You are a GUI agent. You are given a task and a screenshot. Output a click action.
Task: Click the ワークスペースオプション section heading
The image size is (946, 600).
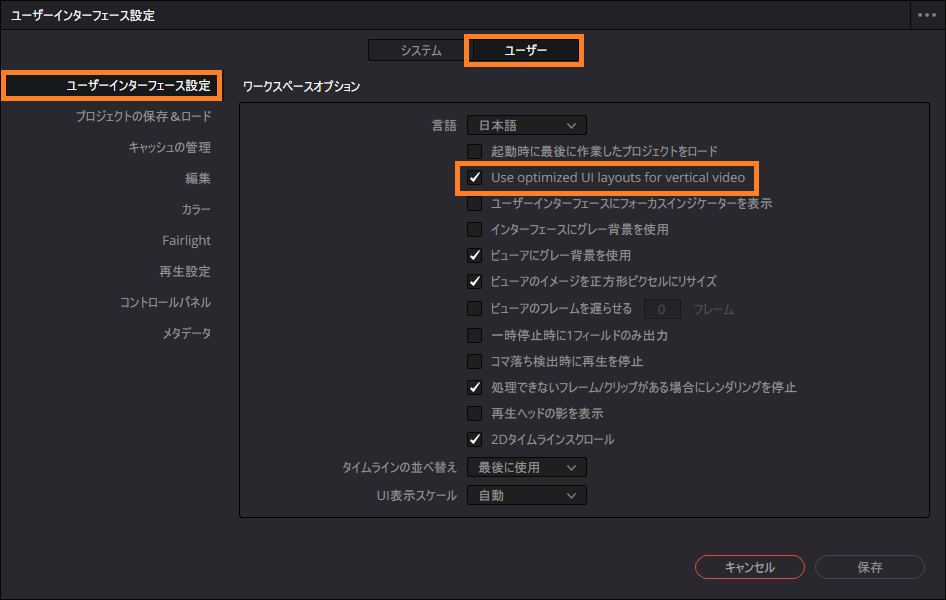302,87
